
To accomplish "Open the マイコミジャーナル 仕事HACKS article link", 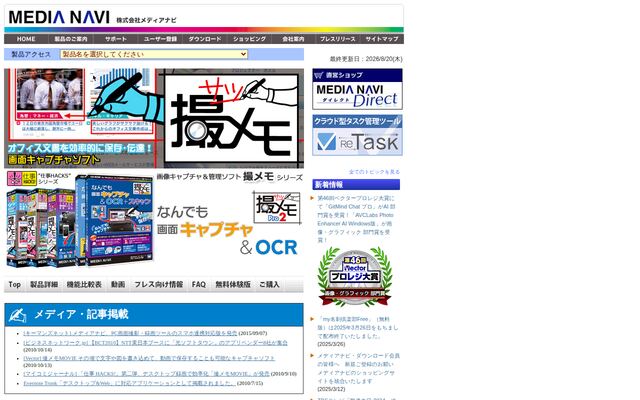I will pos(146,374).
